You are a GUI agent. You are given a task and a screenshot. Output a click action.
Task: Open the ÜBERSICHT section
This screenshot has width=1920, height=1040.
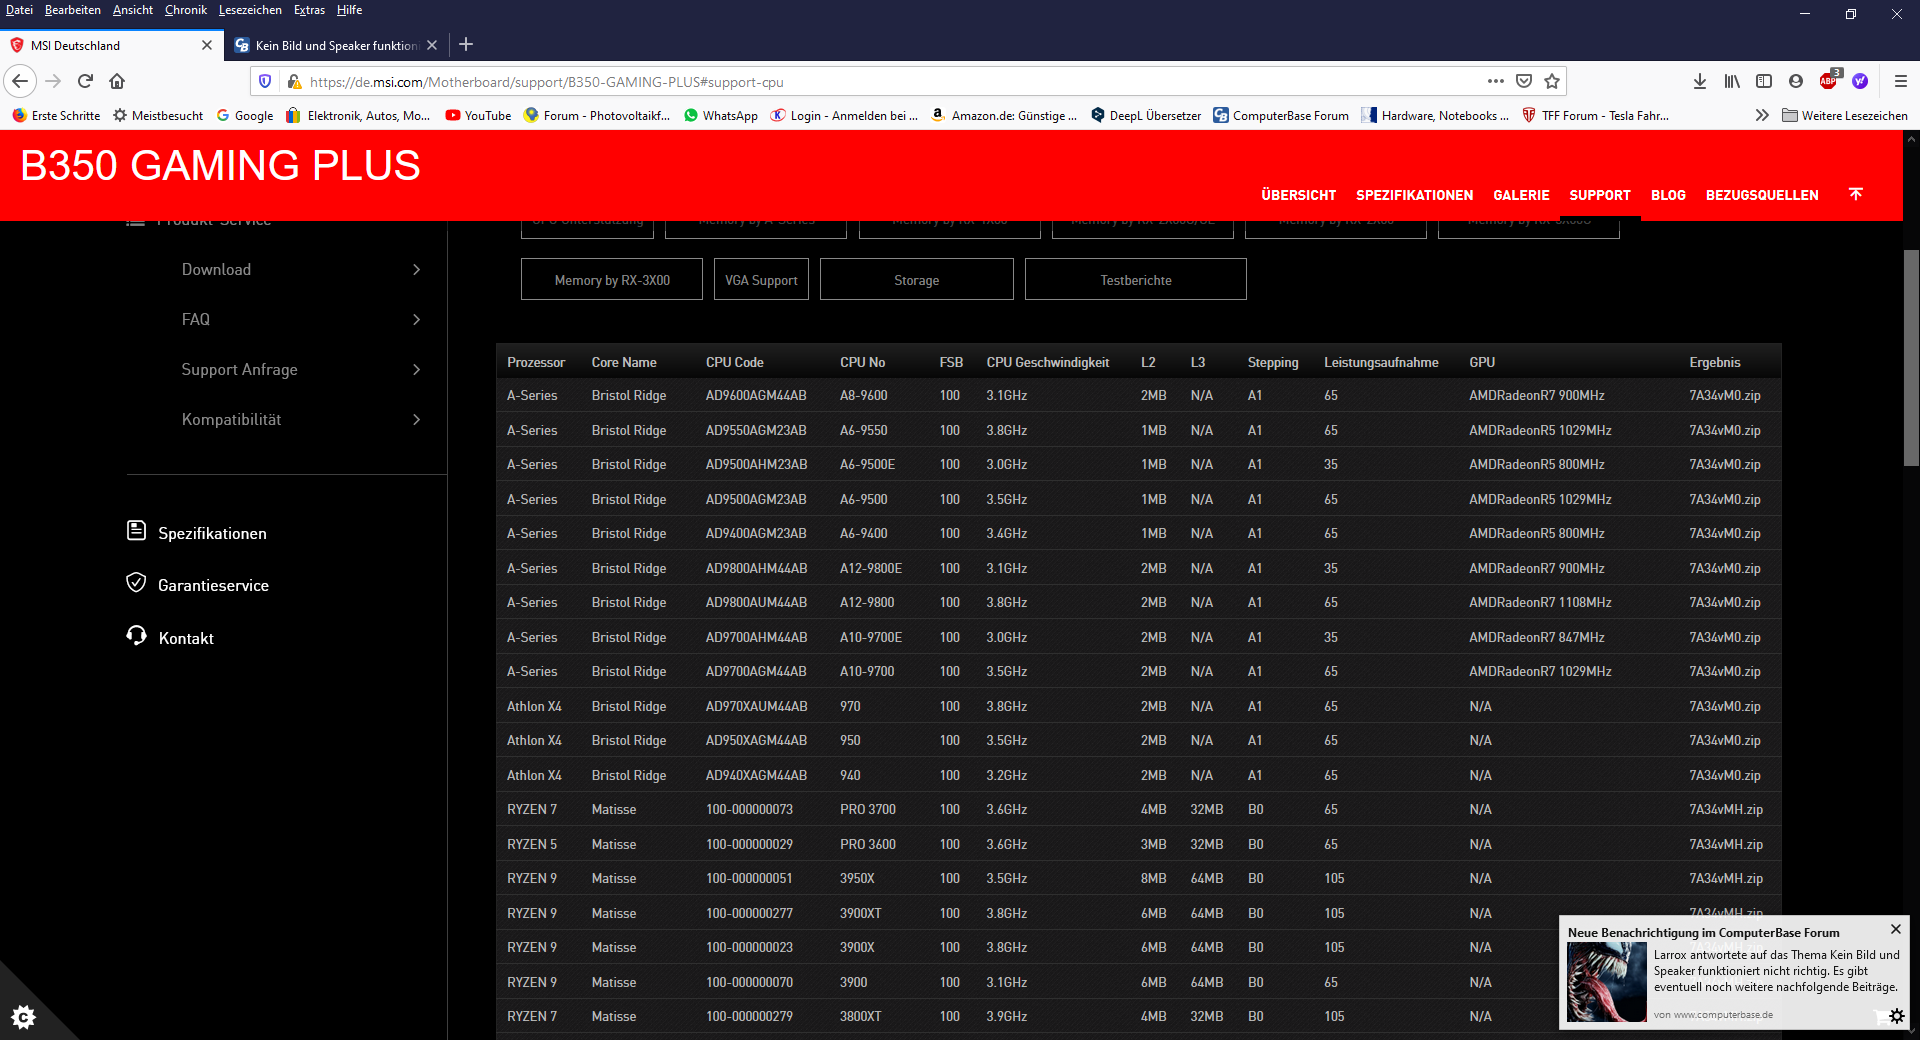pos(1298,195)
